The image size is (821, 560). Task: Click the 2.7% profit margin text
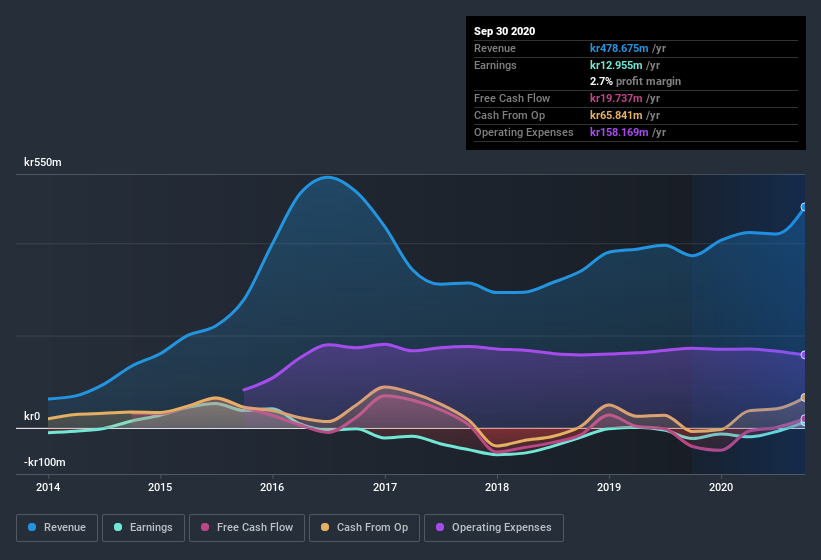click(x=636, y=81)
